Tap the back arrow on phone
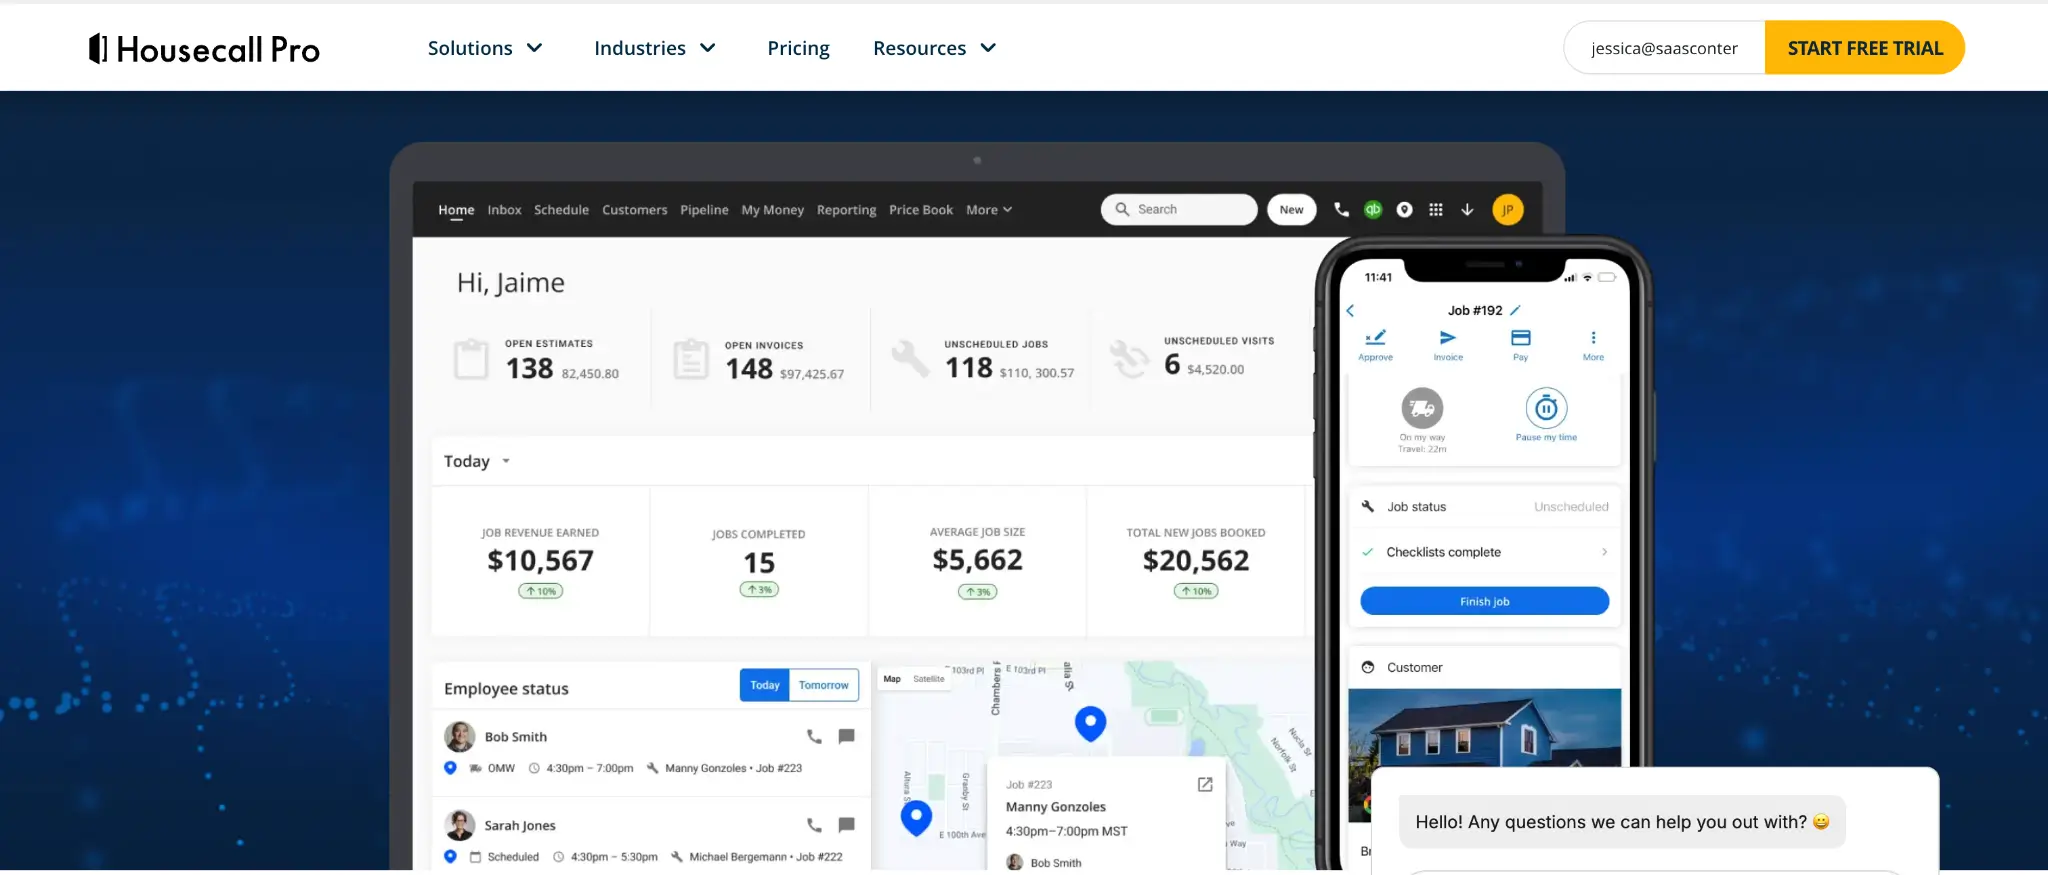2048x875 pixels. (x=1350, y=311)
